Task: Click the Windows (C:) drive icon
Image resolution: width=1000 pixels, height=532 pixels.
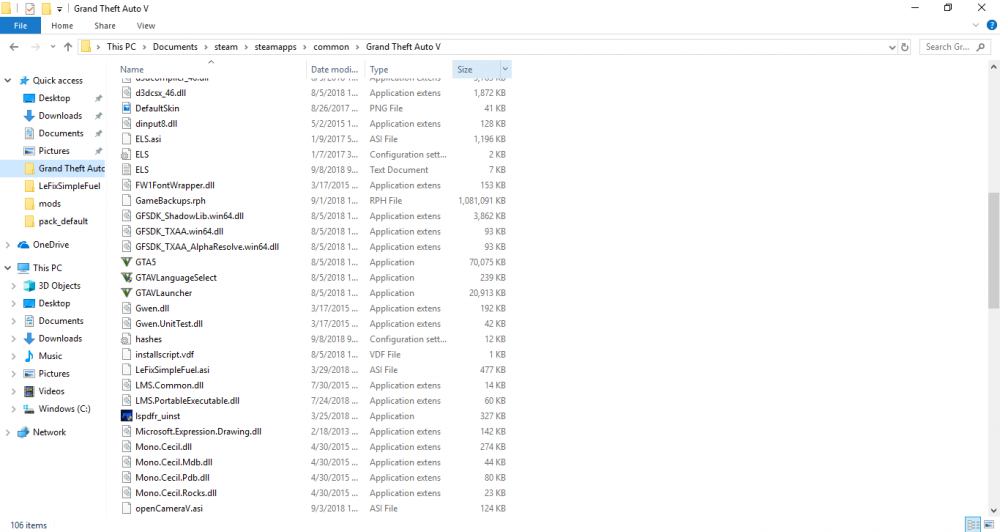Action: [29, 409]
